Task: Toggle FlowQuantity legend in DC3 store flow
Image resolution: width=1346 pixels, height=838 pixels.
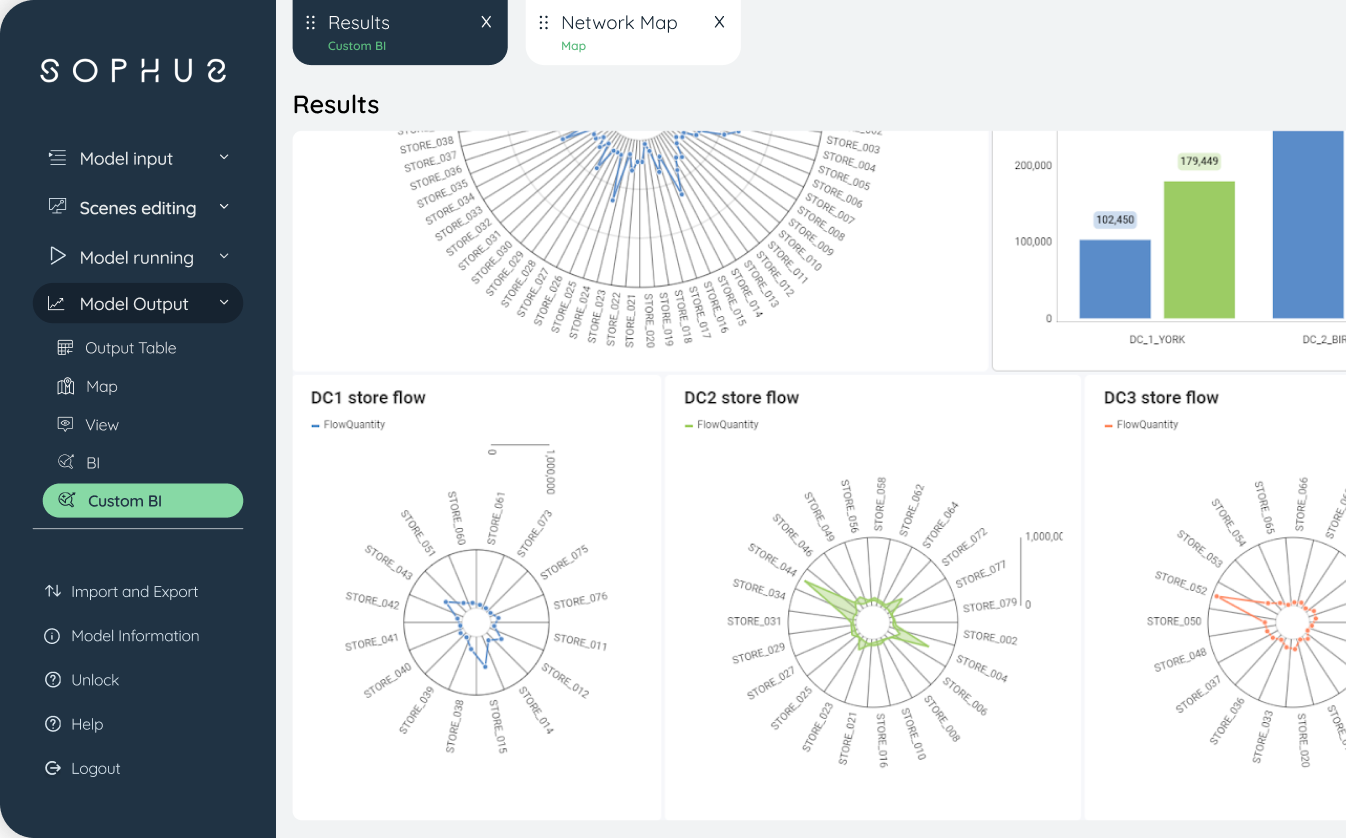Action: tap(1142, 425)
